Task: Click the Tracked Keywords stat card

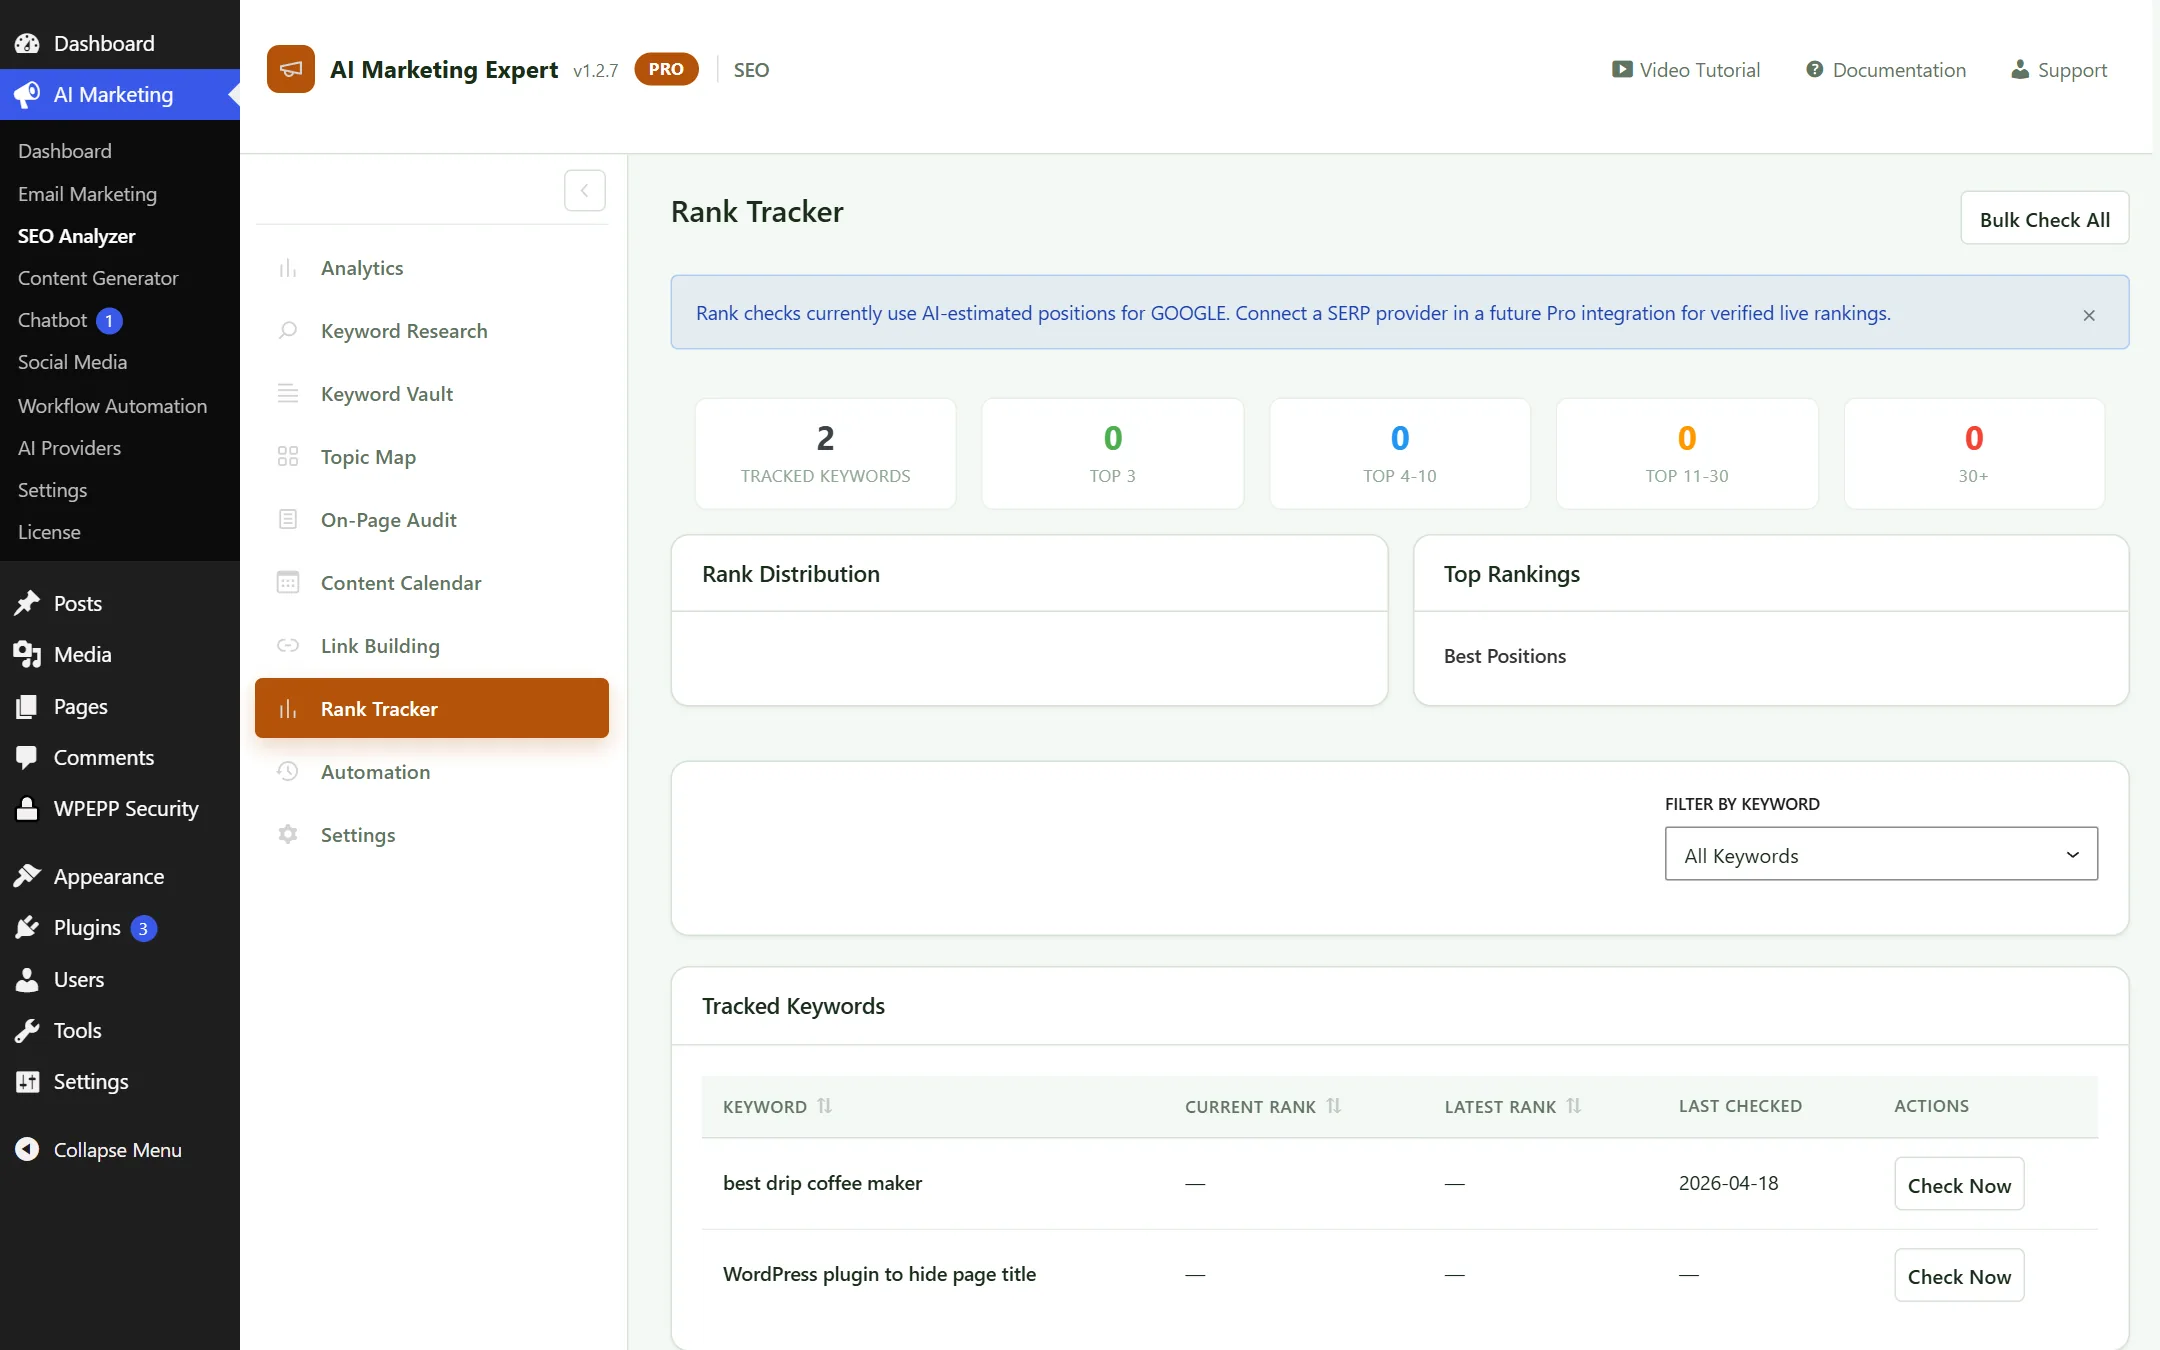Action: 825,453
